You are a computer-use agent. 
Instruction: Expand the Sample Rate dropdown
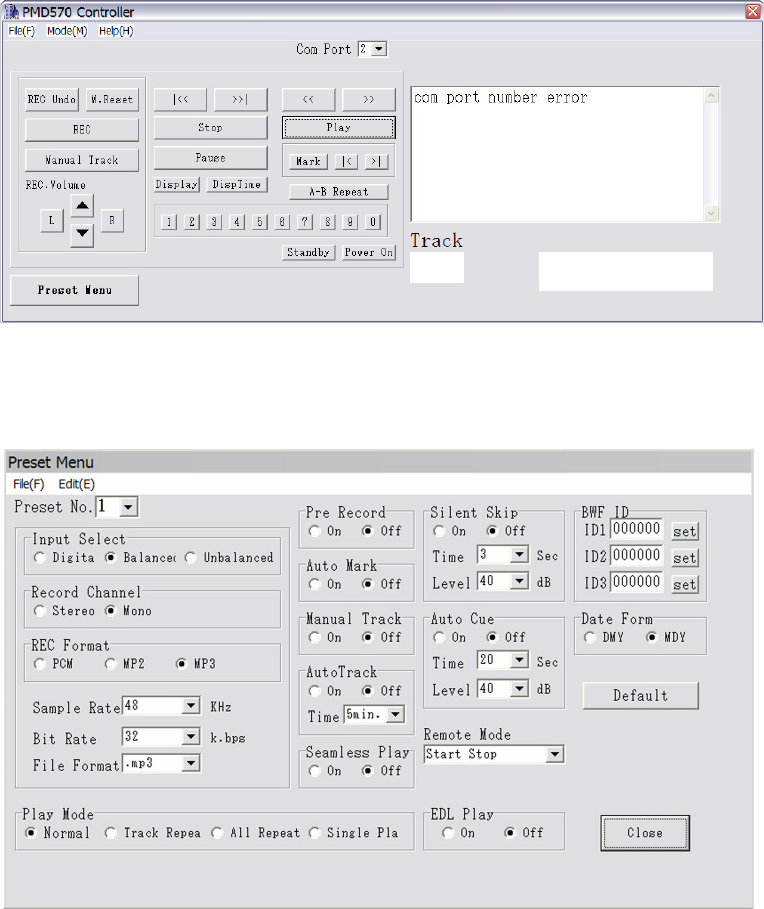point(191,706)
